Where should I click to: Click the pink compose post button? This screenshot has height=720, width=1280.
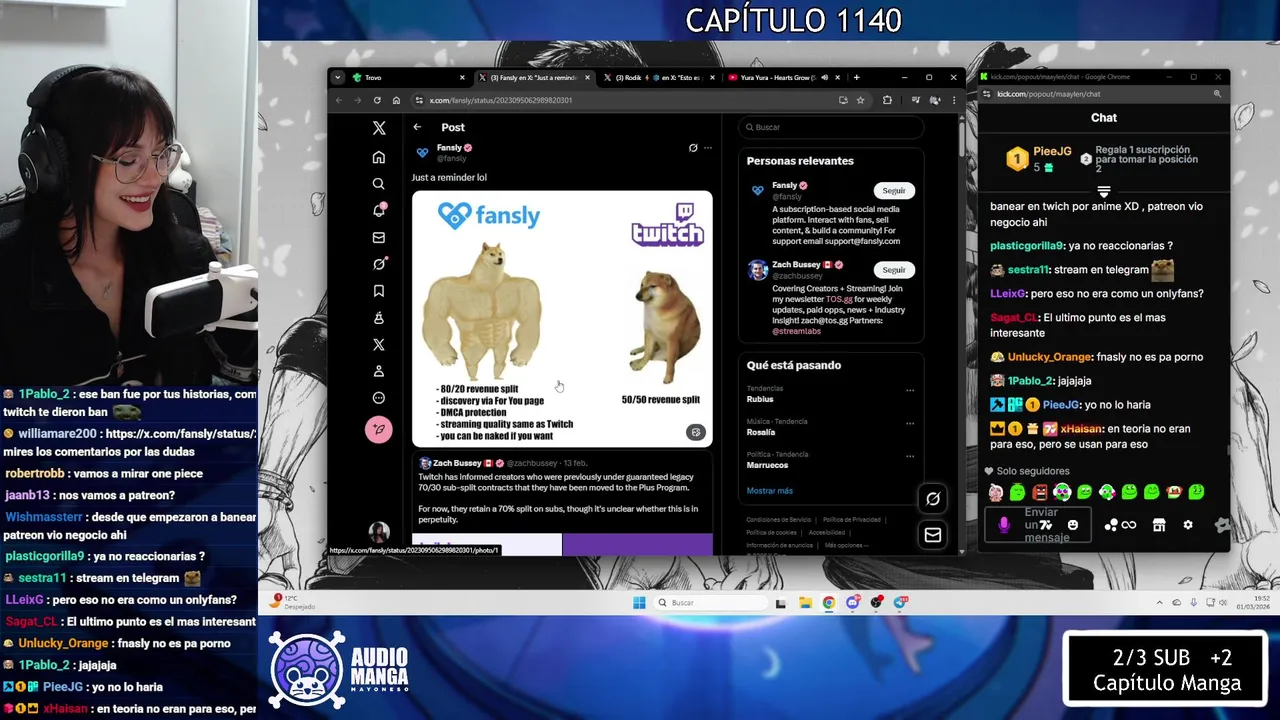click(x=379, y=429)
